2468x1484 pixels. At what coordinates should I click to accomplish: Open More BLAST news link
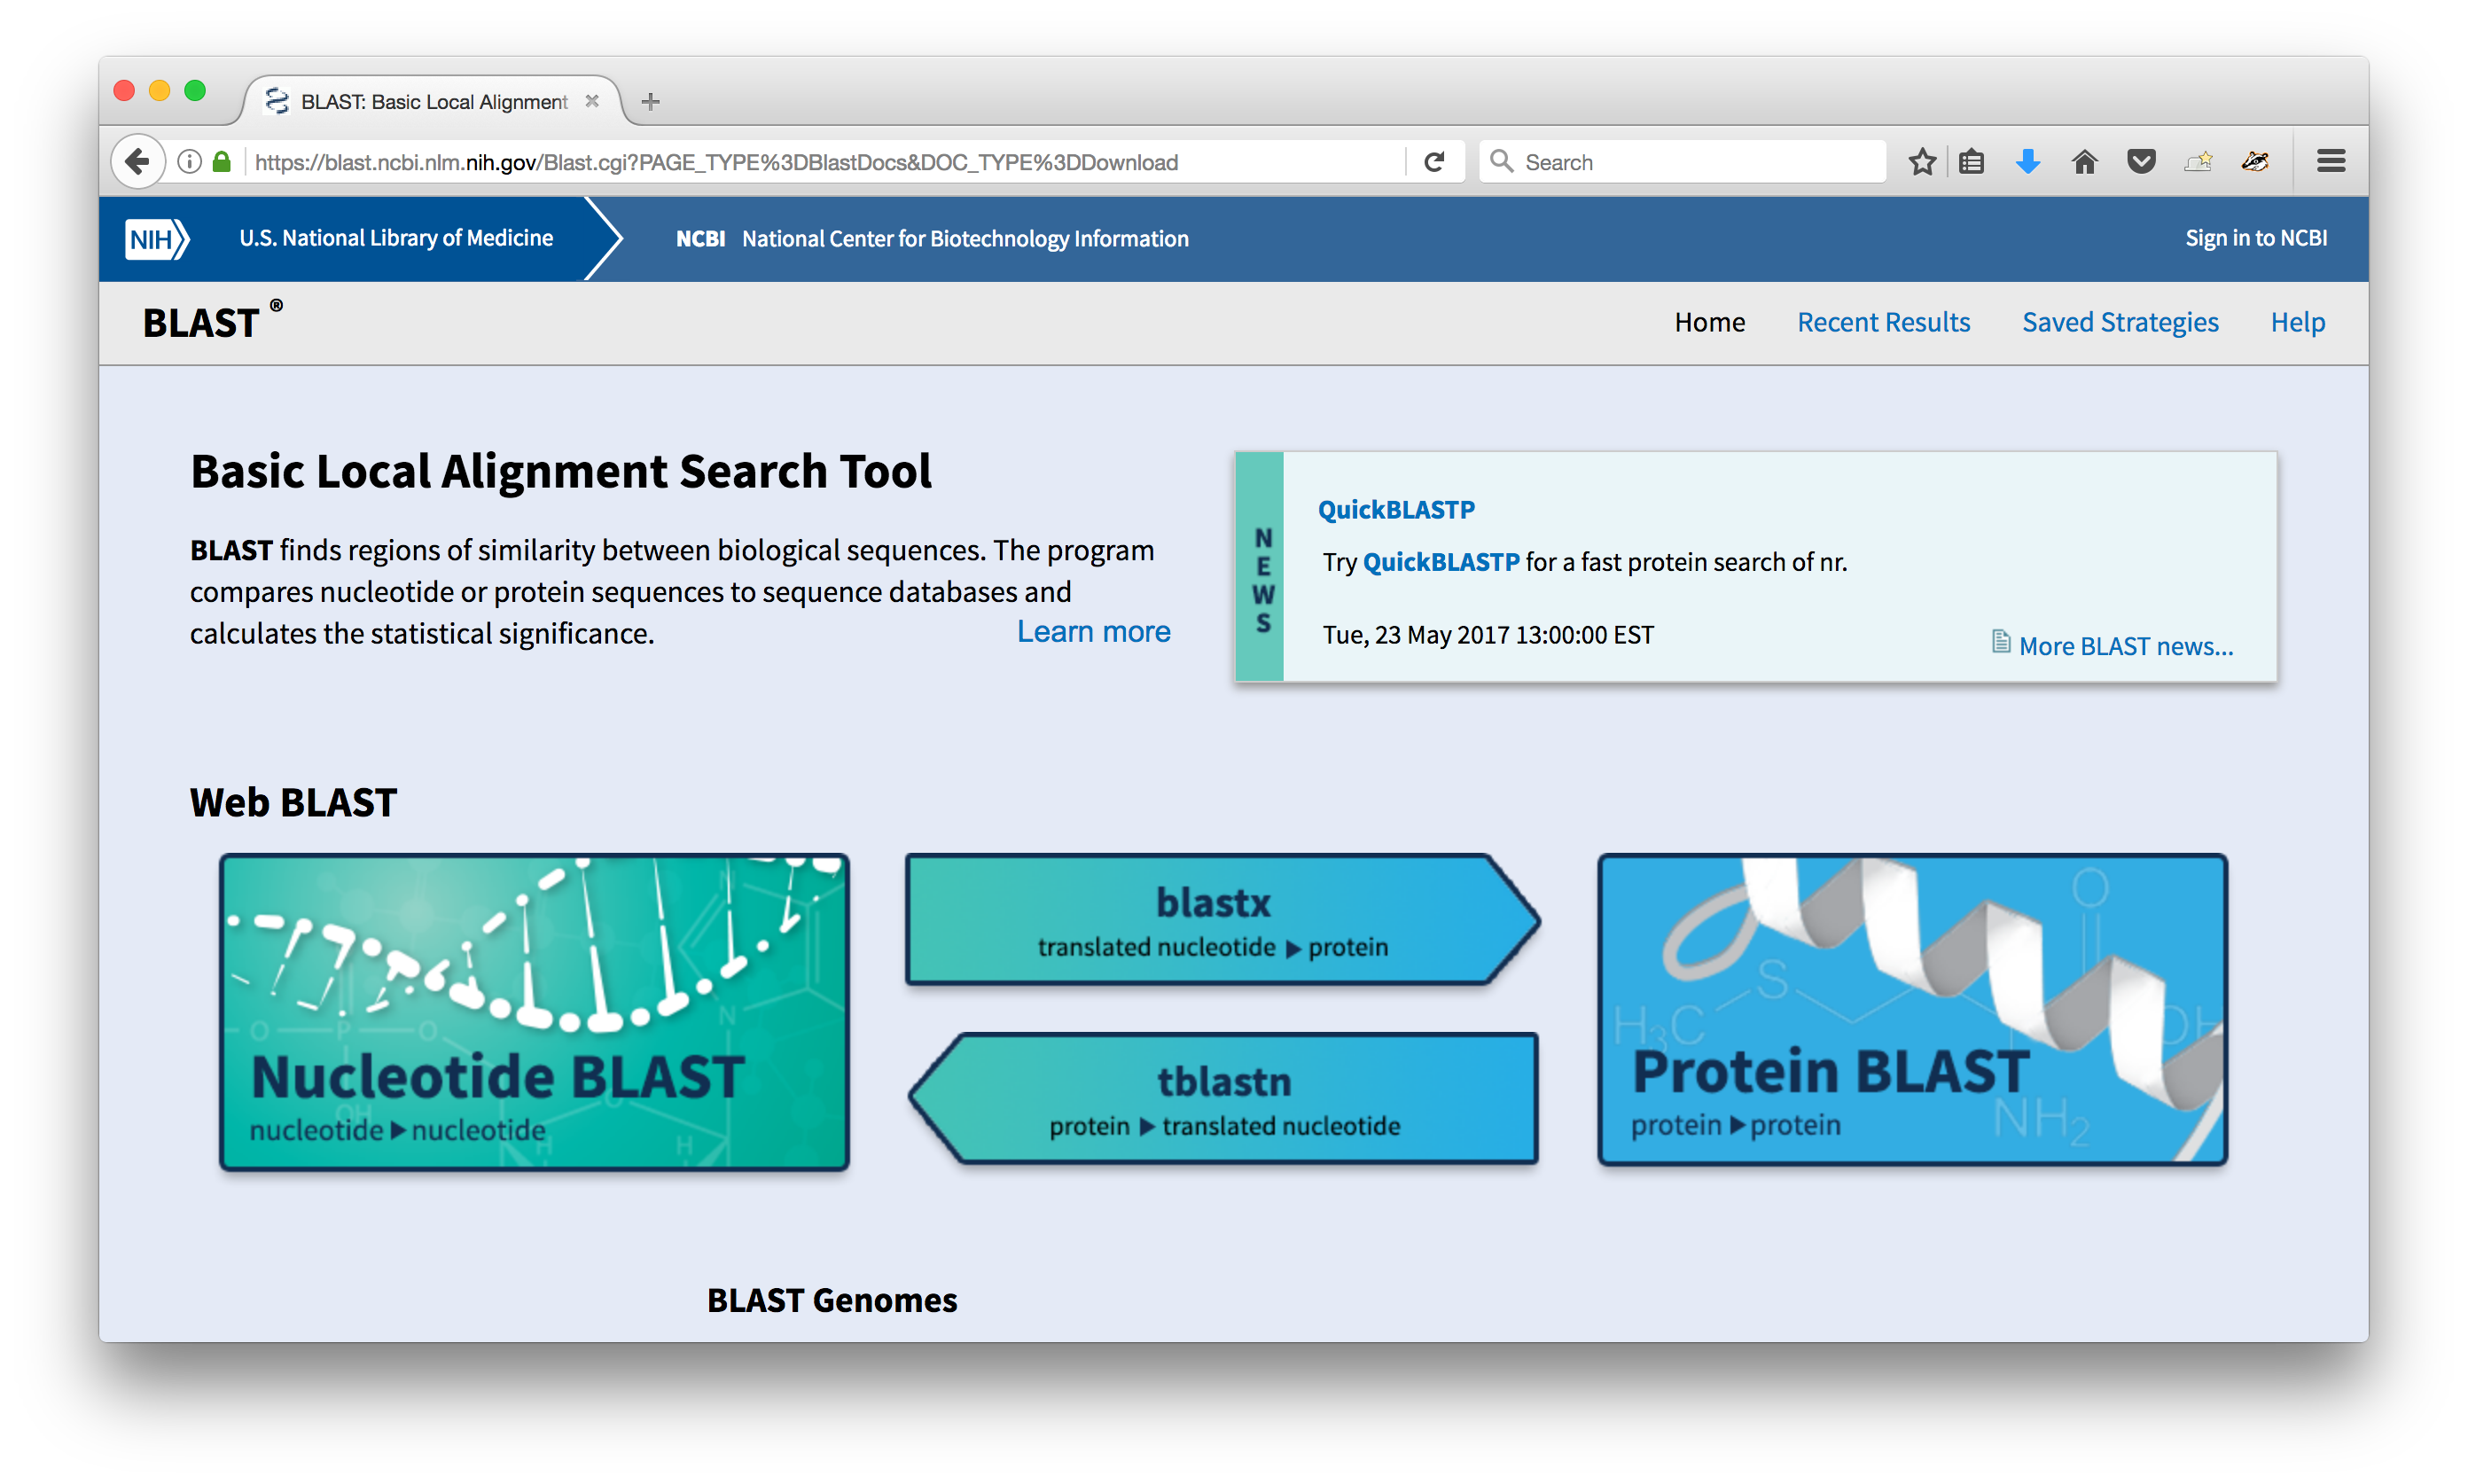[2125, 646]
